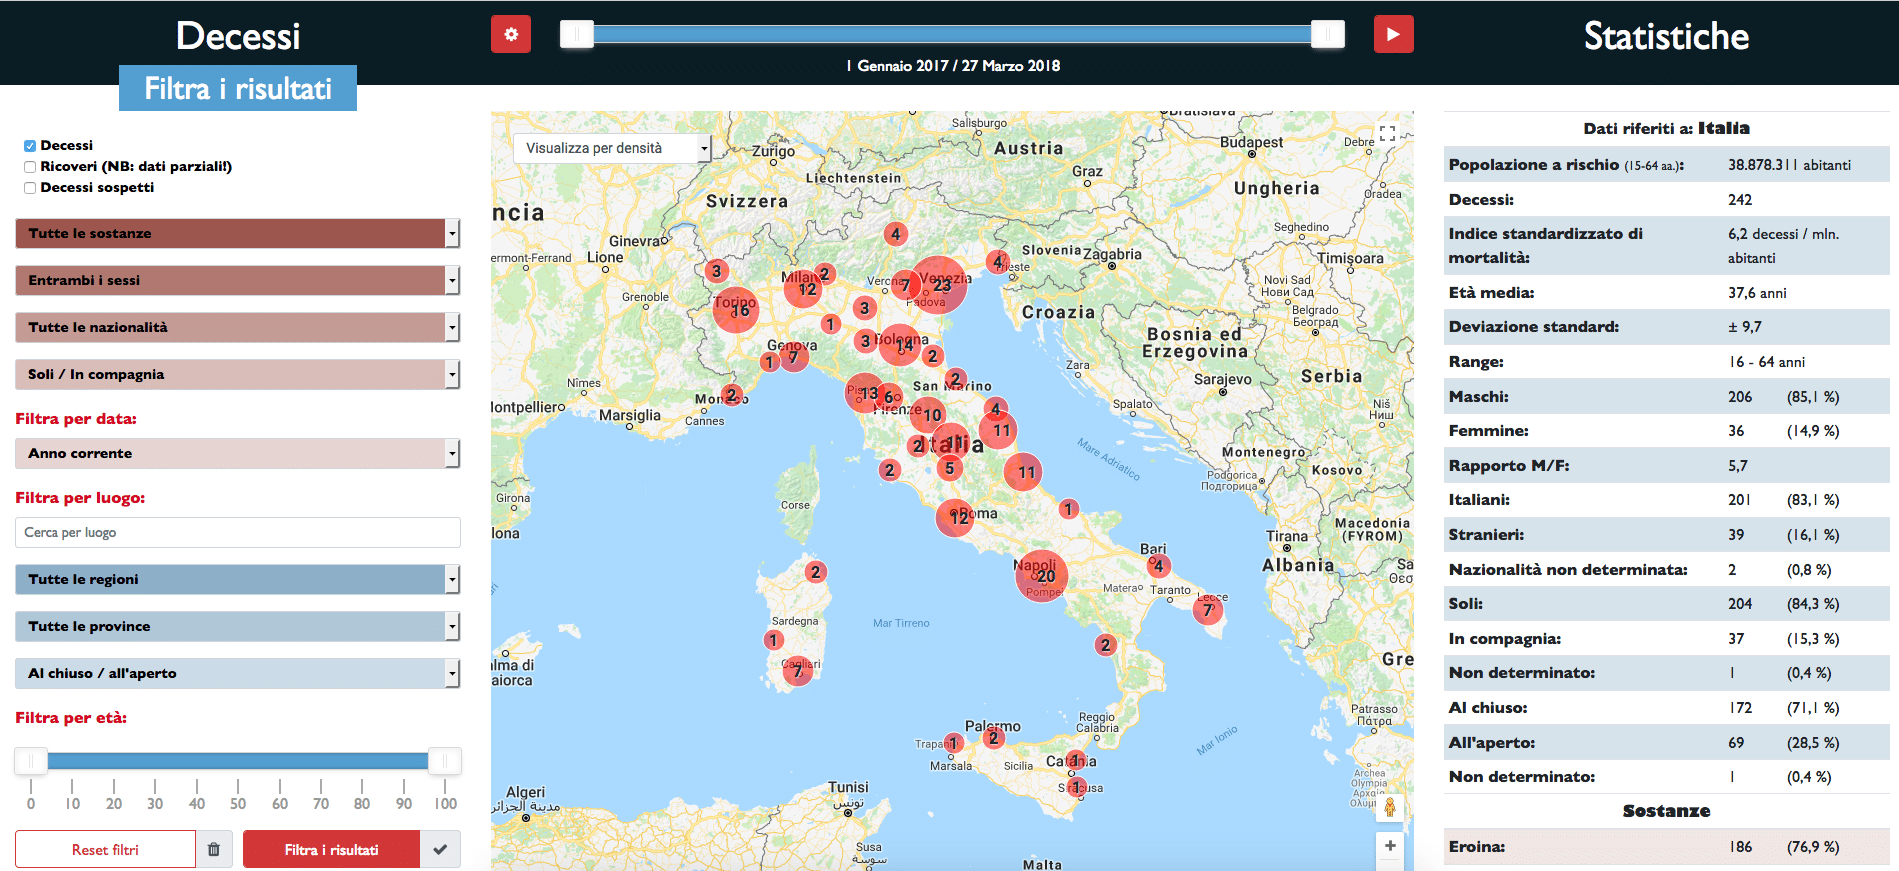Click the Reset filtri button
This screenshot has width=1899, height=871.
(105, 849)
